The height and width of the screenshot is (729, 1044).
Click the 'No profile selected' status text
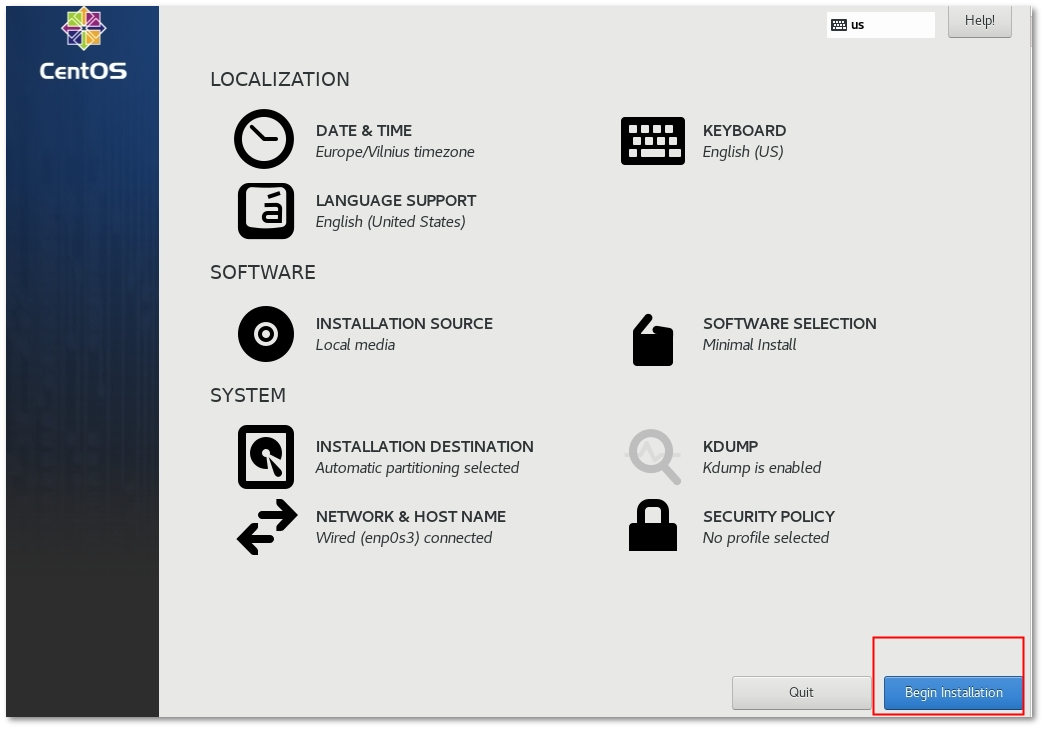point(765,538)
